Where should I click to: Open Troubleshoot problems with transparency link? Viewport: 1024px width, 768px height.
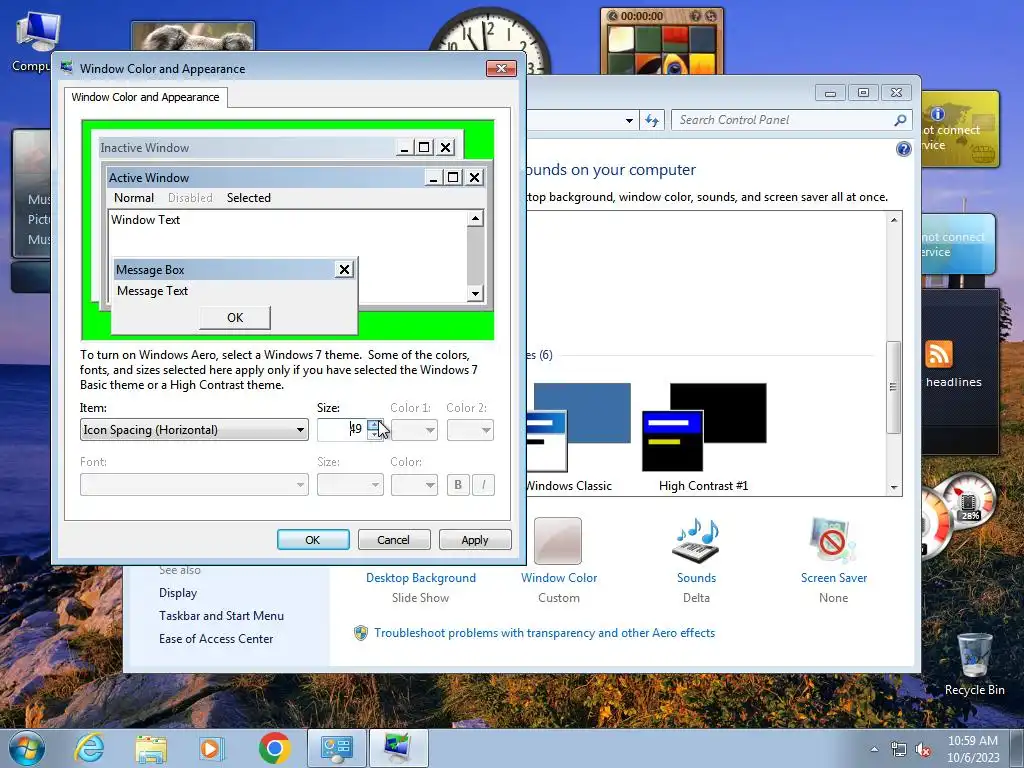[545, 633]
